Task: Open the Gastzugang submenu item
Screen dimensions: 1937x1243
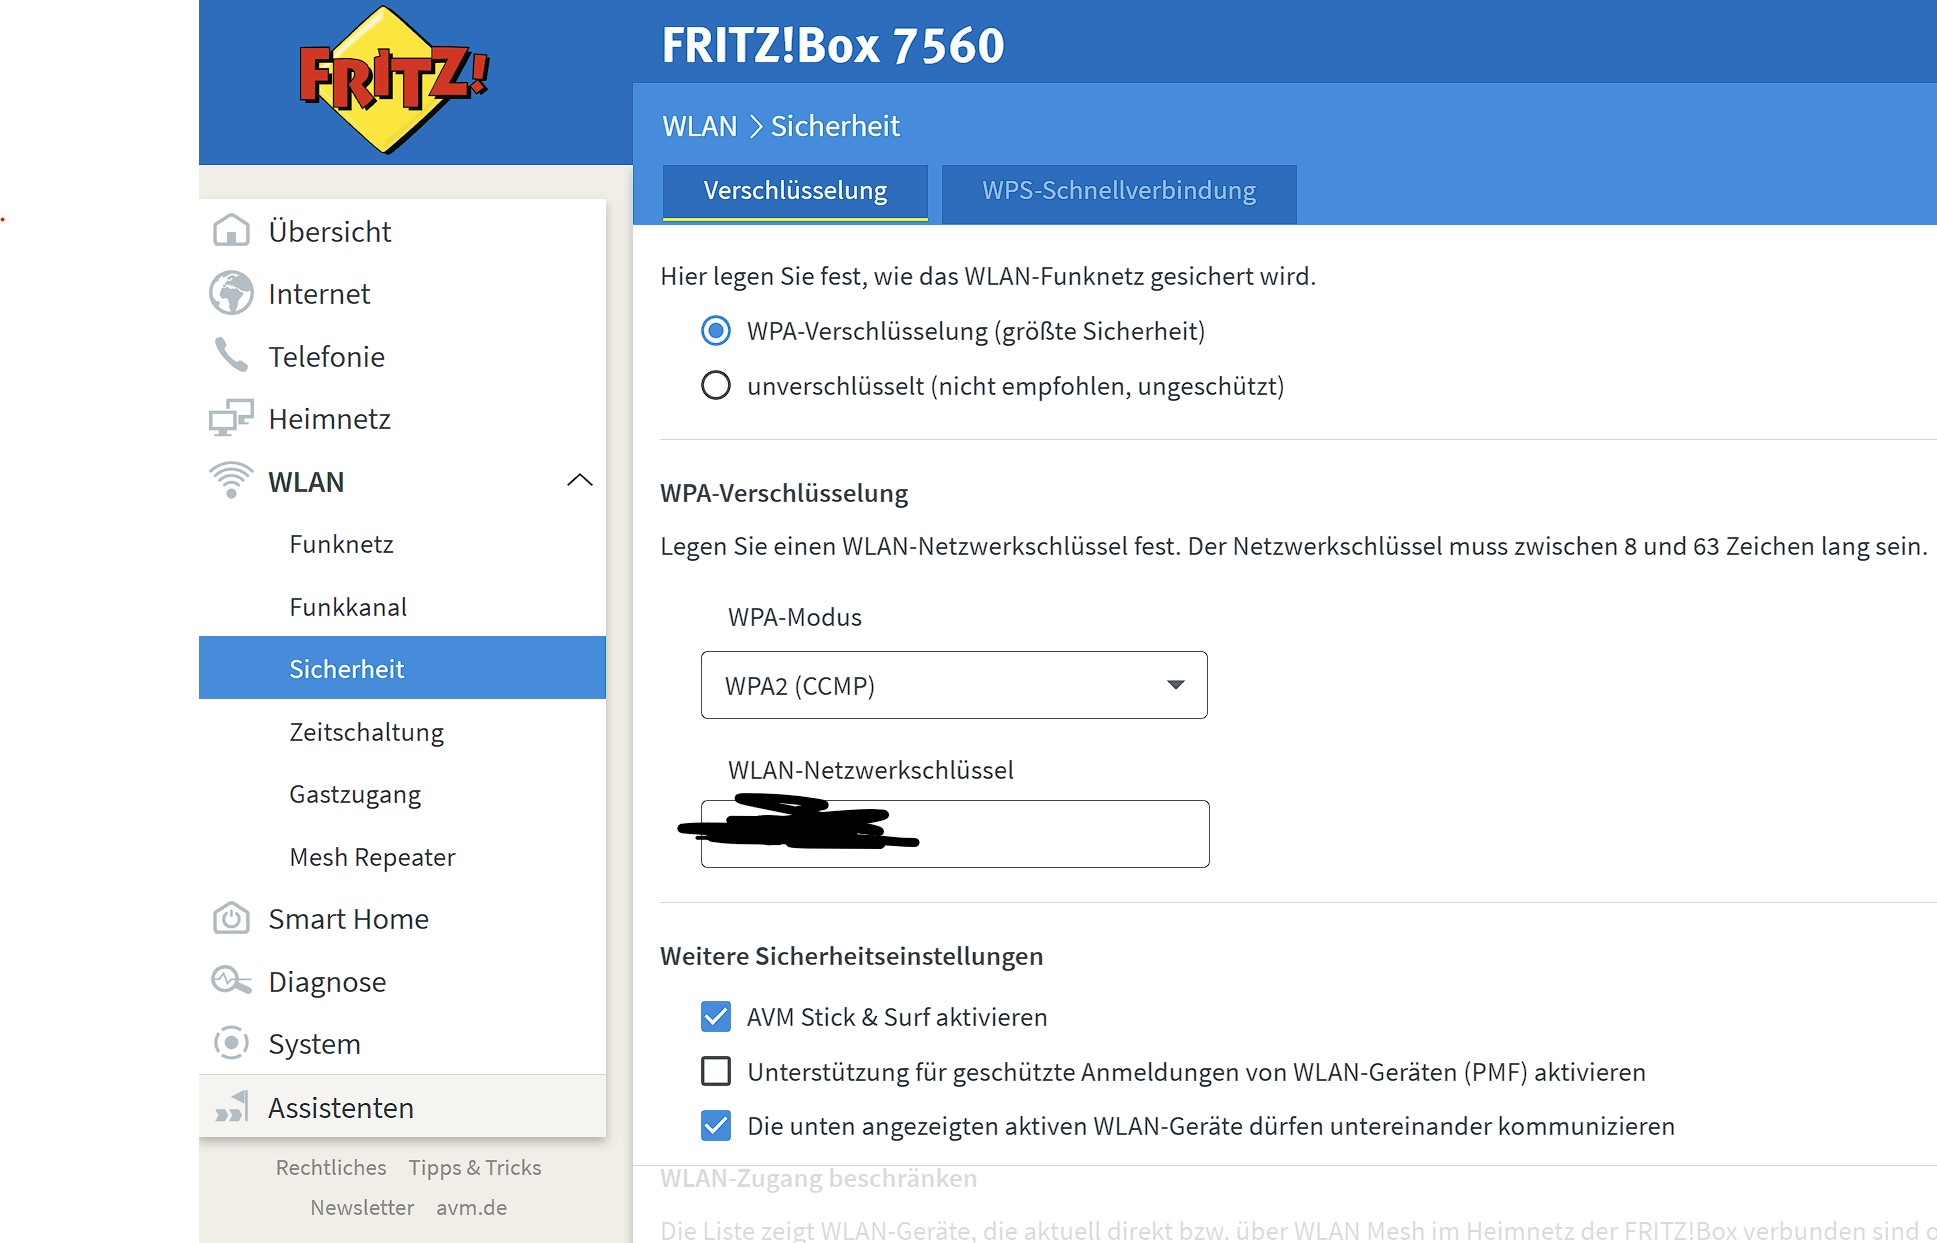Action: 355,795
